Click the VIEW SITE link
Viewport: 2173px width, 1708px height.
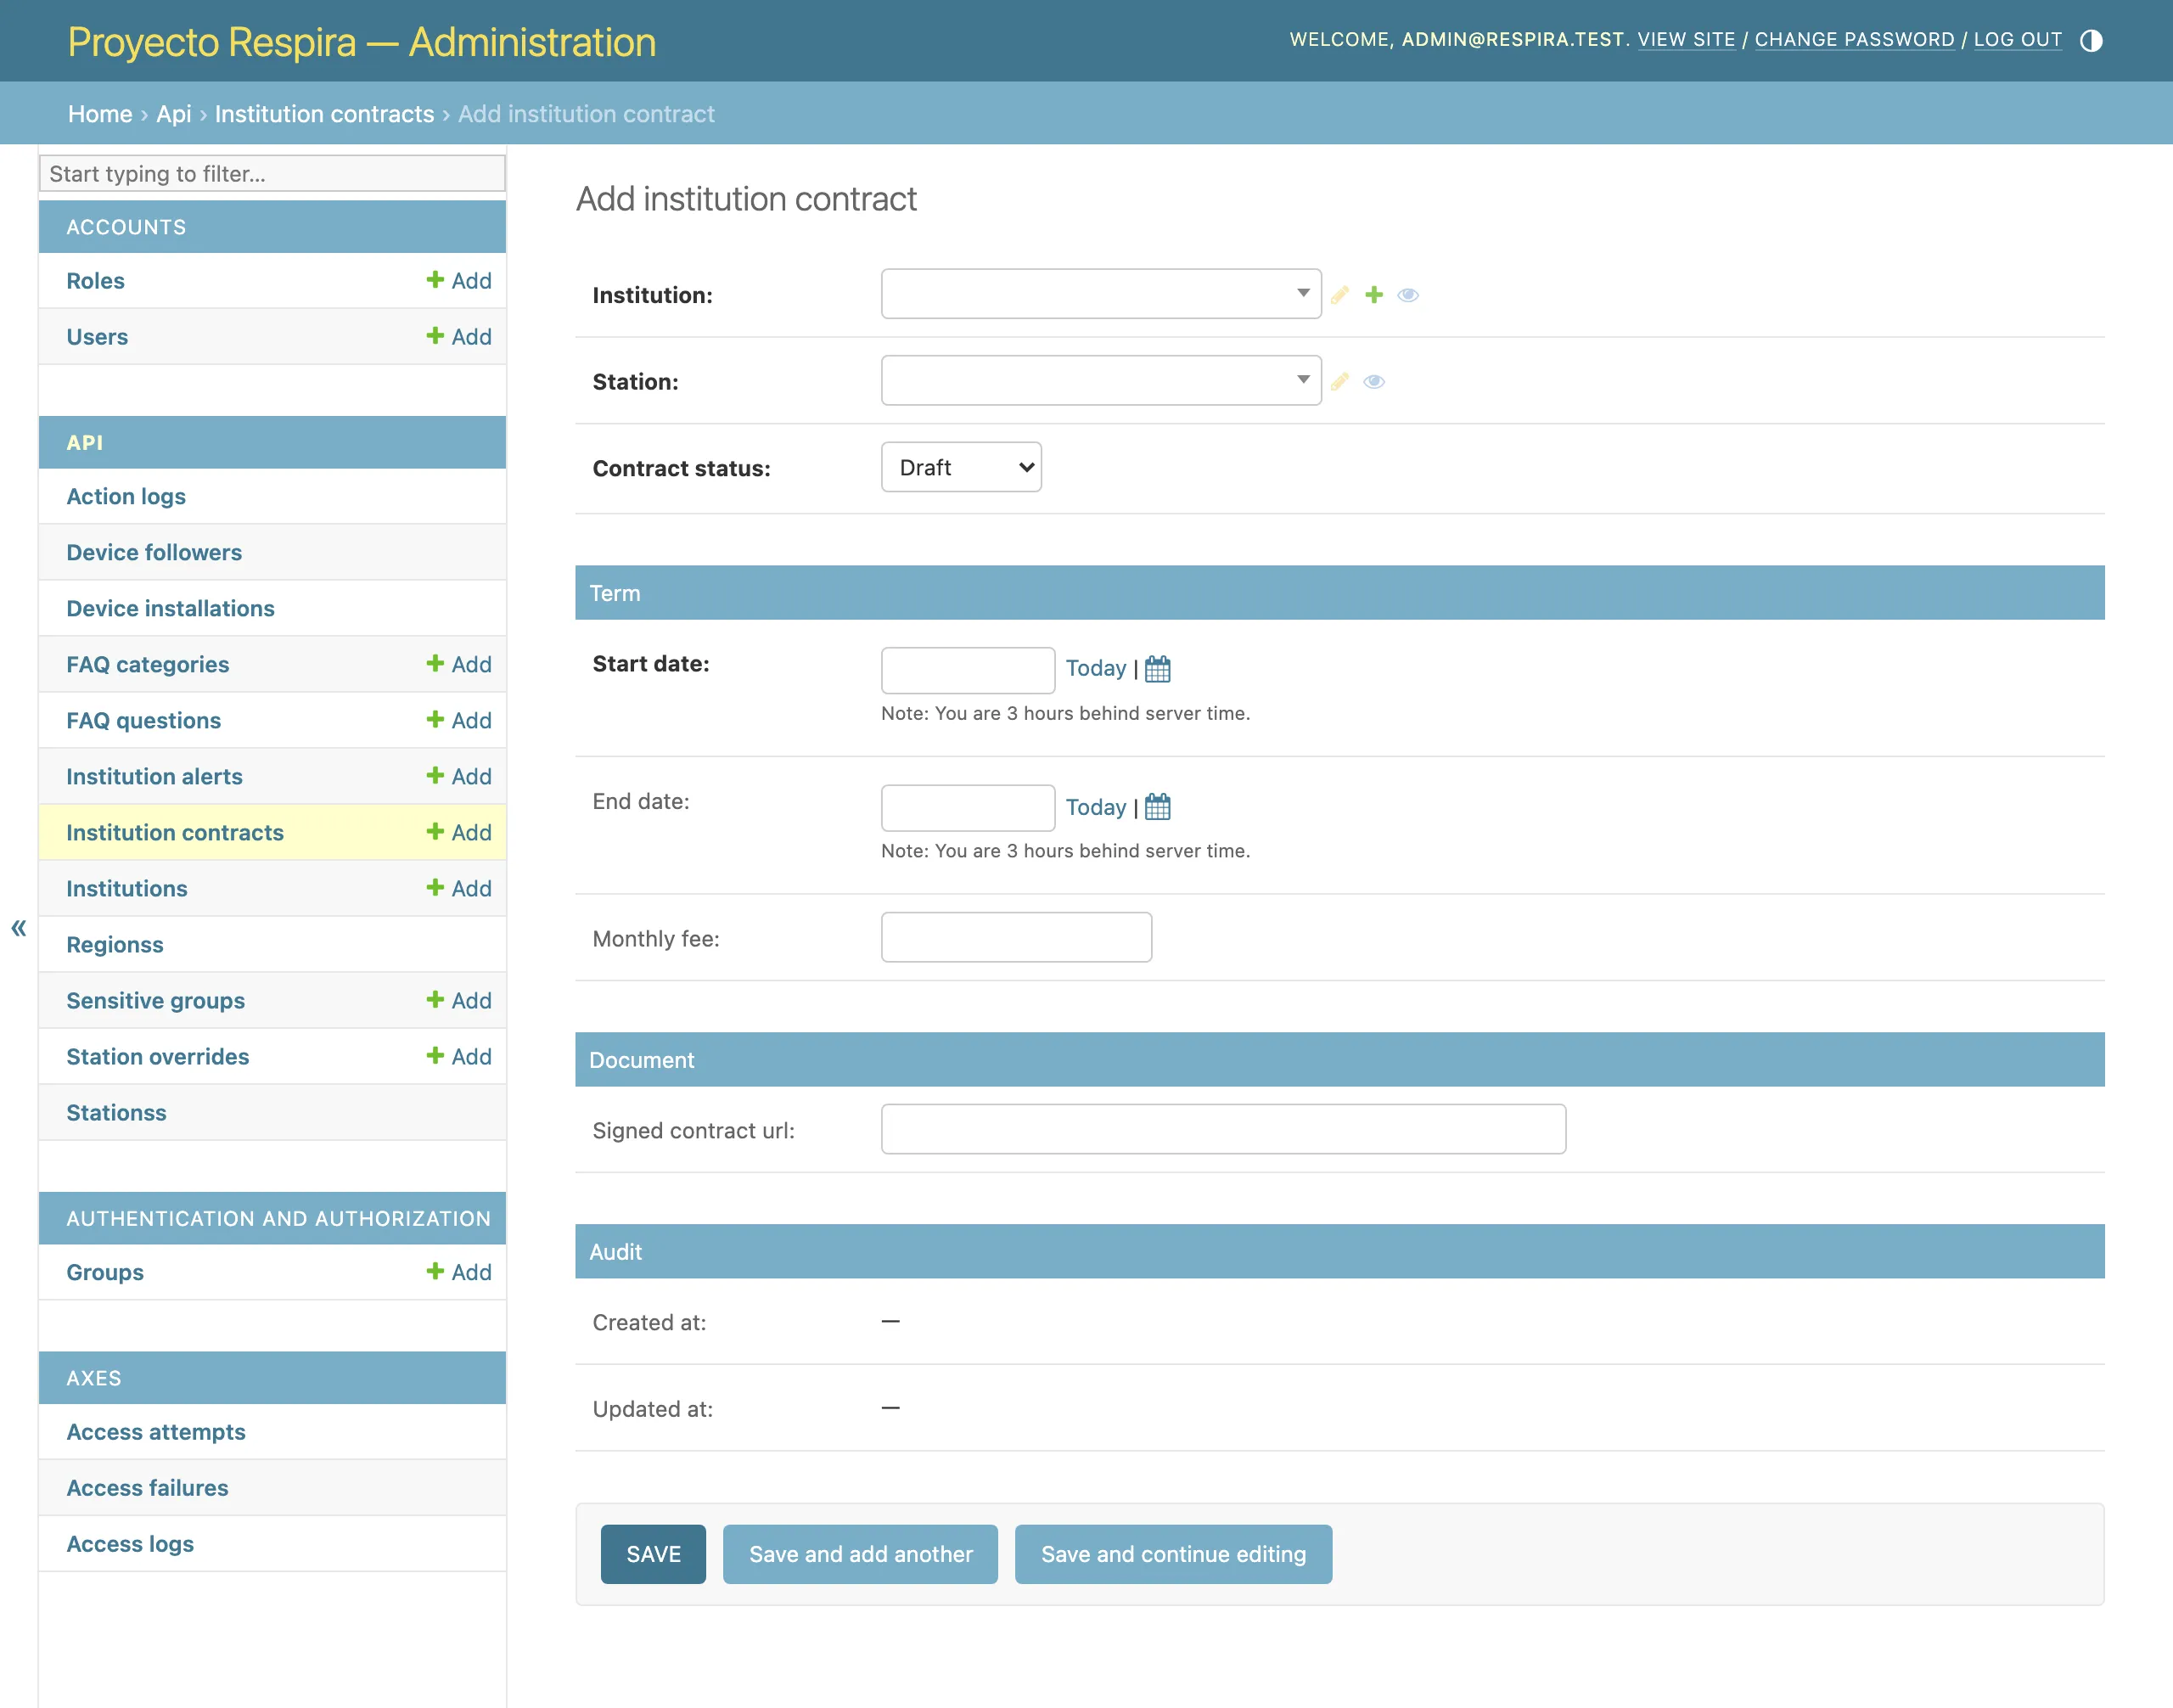1686,39
